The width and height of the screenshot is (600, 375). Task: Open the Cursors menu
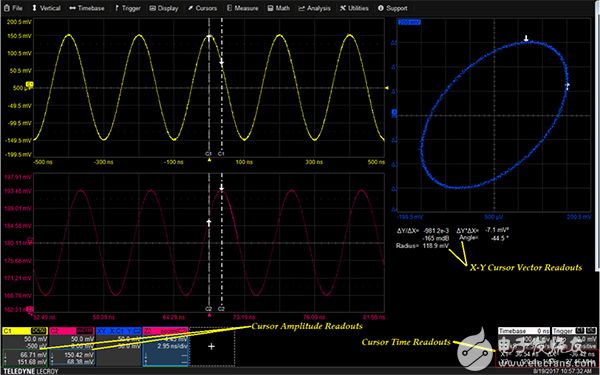[x=202, y=8]
